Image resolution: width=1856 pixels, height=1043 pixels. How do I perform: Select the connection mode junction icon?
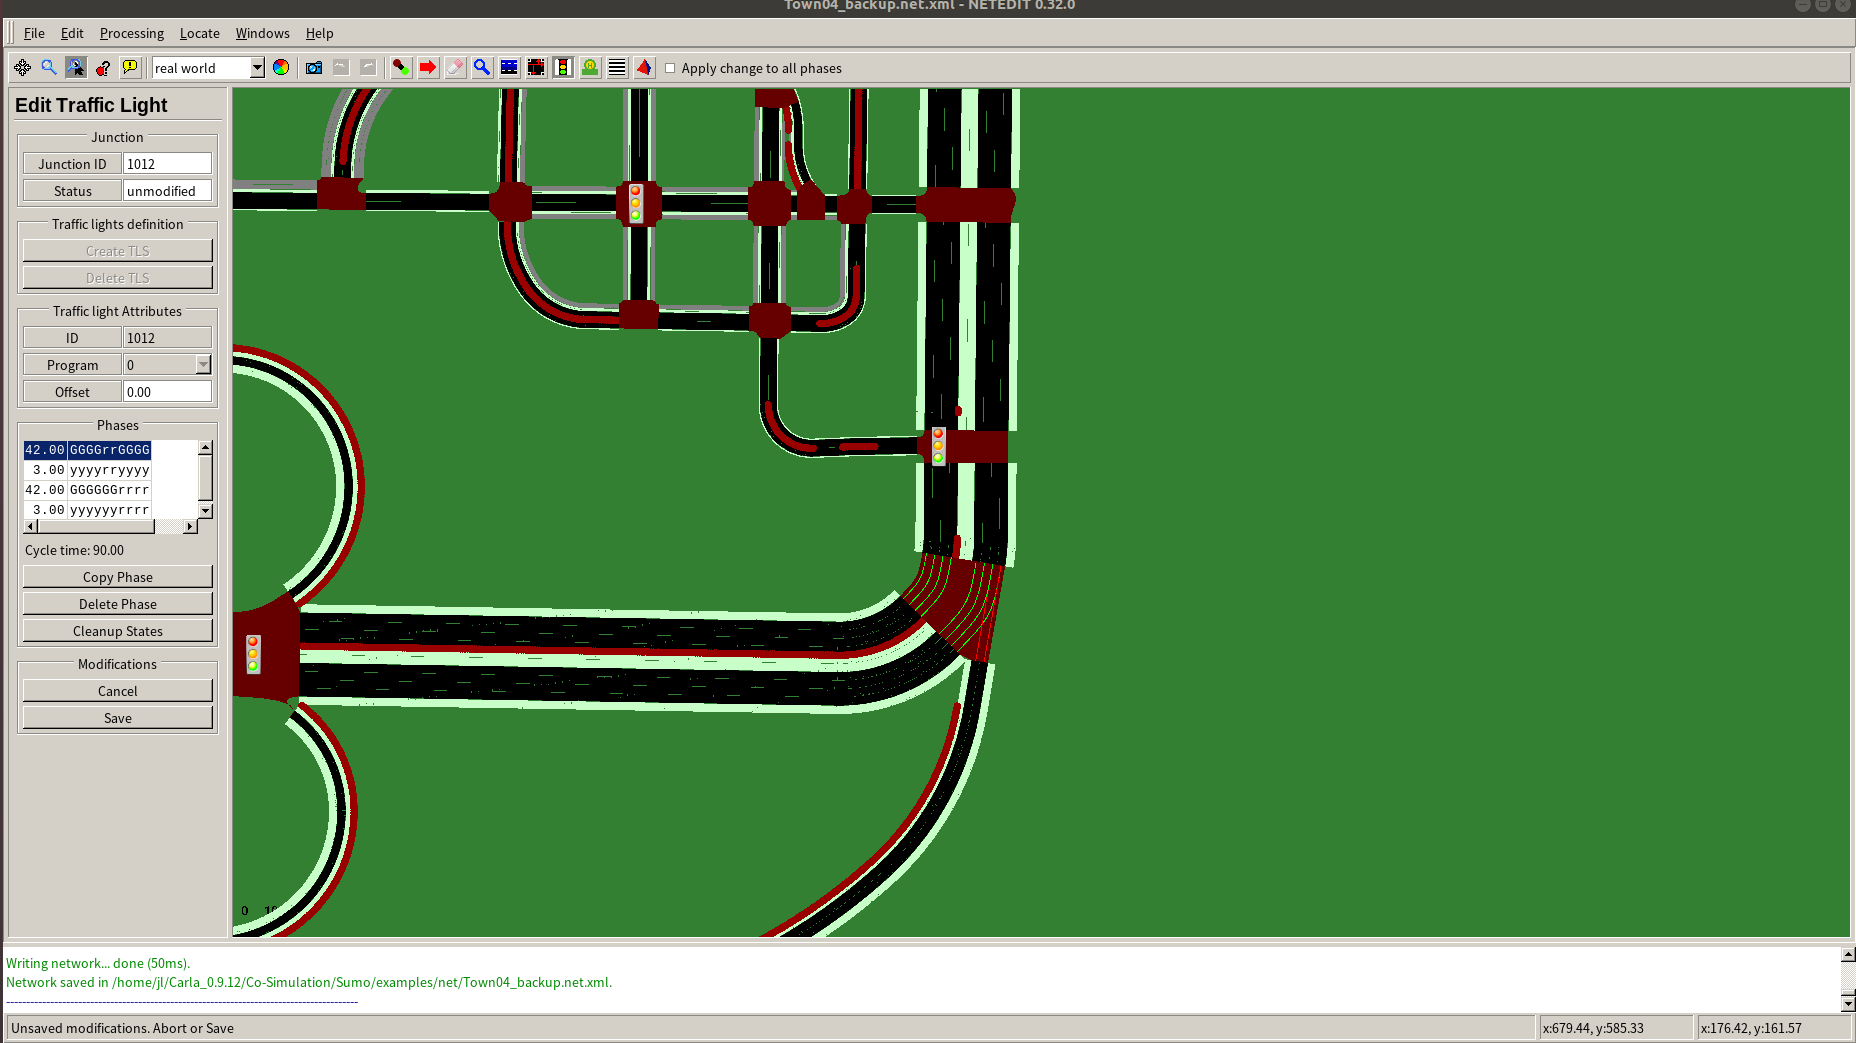pos(536,68)
